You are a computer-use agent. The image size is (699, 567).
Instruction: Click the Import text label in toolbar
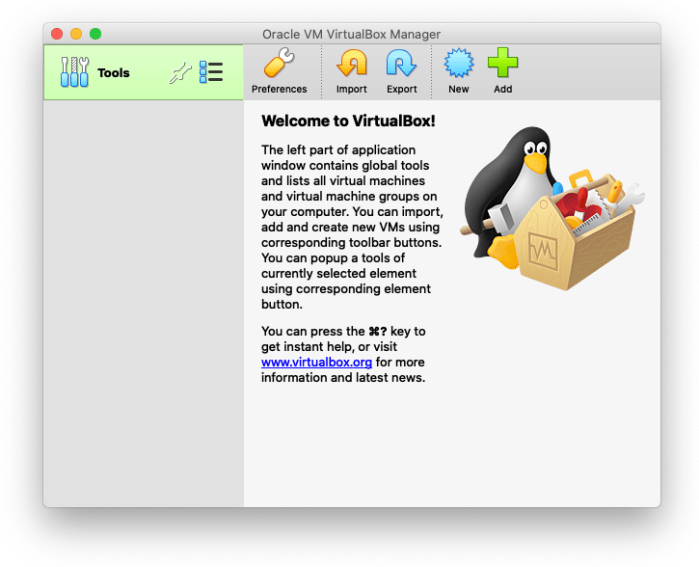point(351,89)
